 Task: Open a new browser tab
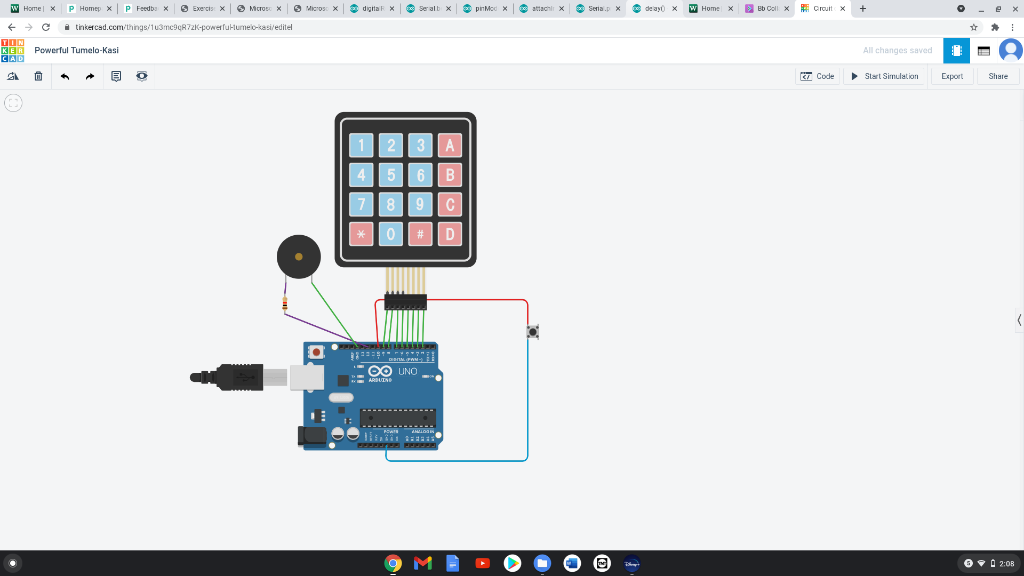[x=863, y=8]
